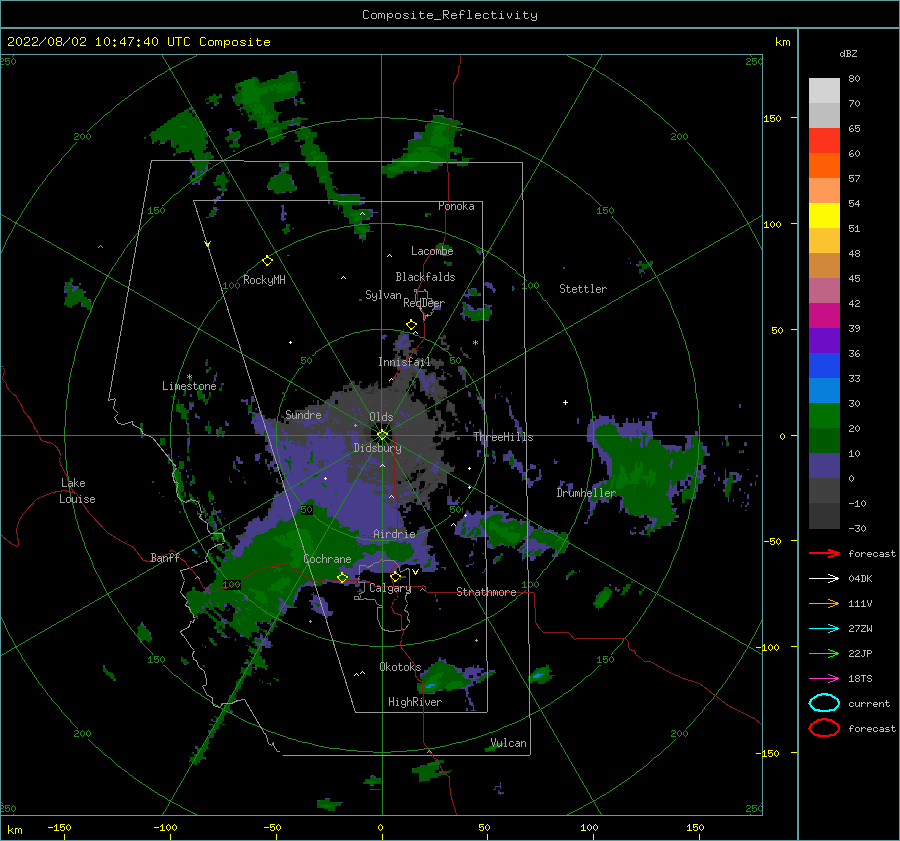This screenshot has height=841, width=900.
Task: Pick the red 60-65 dBZ color swatch
Action: tap(824, 141)
